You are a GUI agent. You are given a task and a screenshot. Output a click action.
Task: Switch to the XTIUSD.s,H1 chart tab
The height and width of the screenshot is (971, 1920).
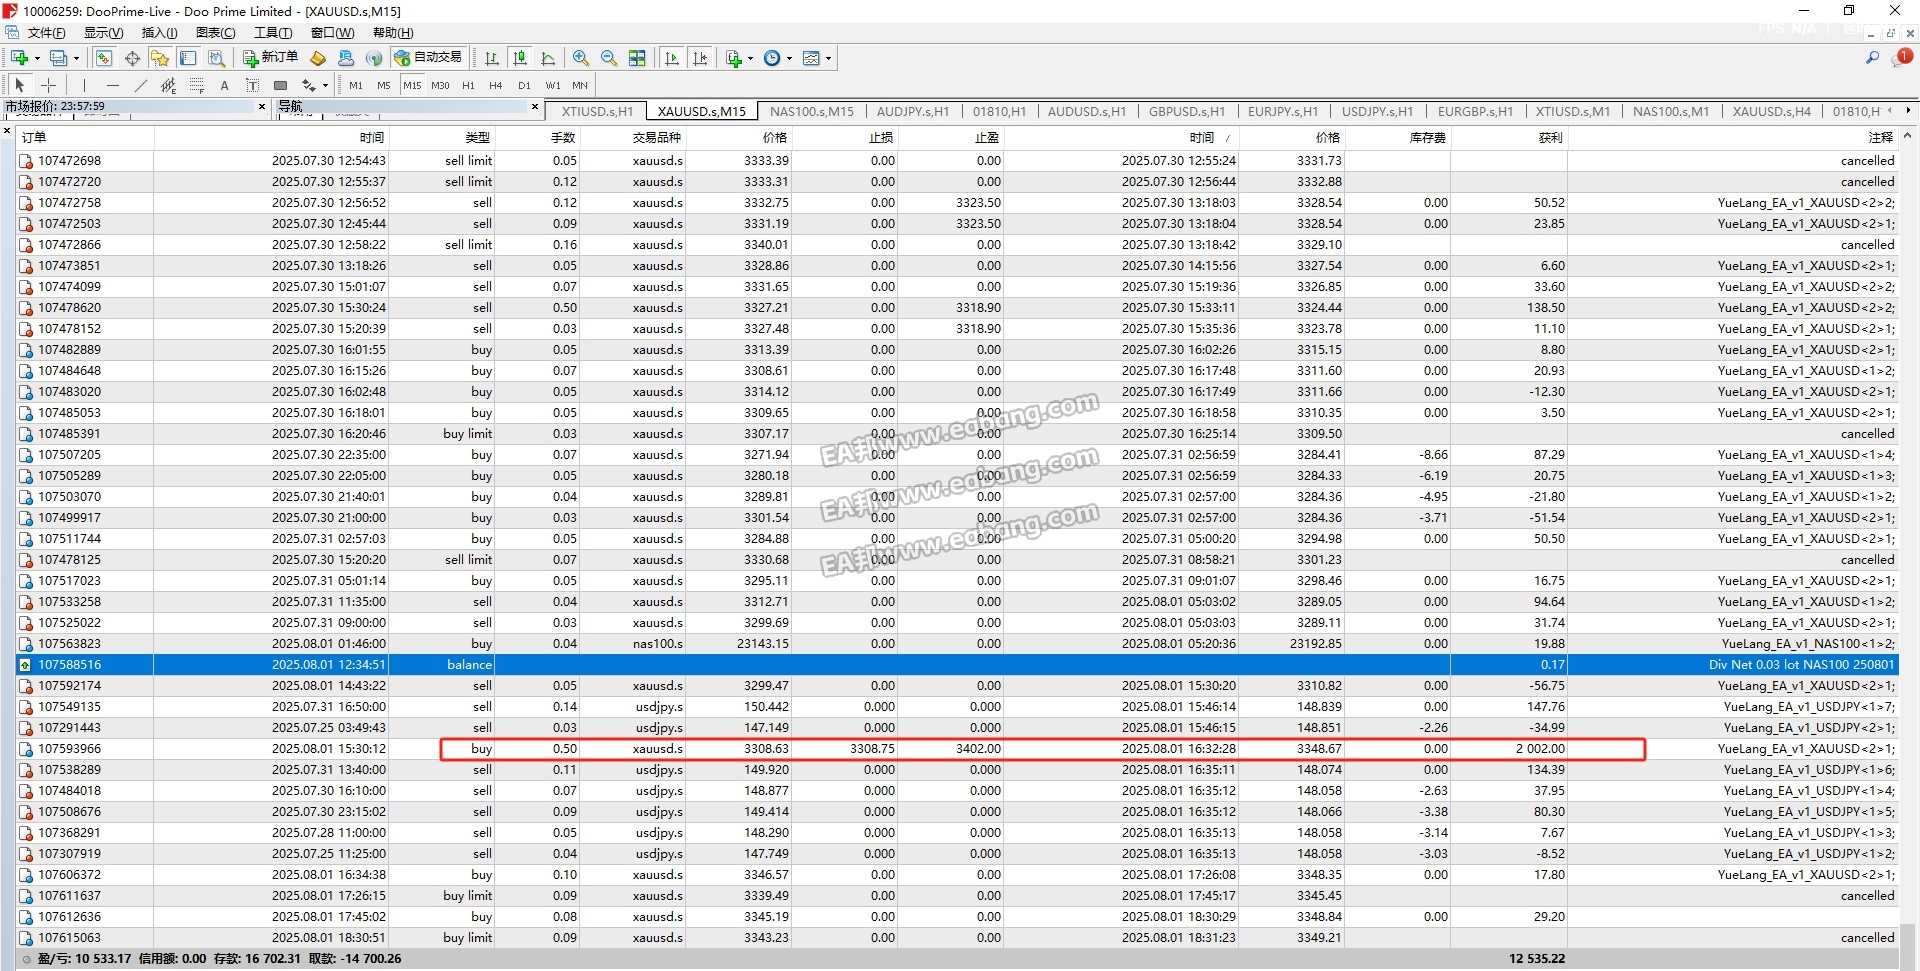pos(597,111)
